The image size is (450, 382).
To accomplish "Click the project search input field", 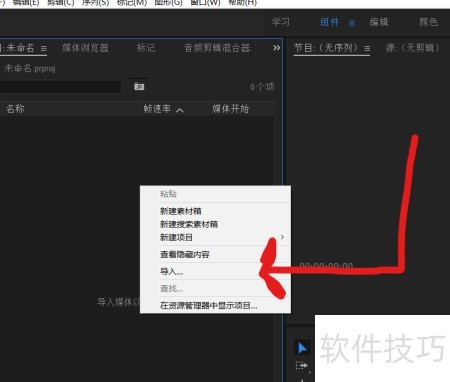I will click(60, 87).
